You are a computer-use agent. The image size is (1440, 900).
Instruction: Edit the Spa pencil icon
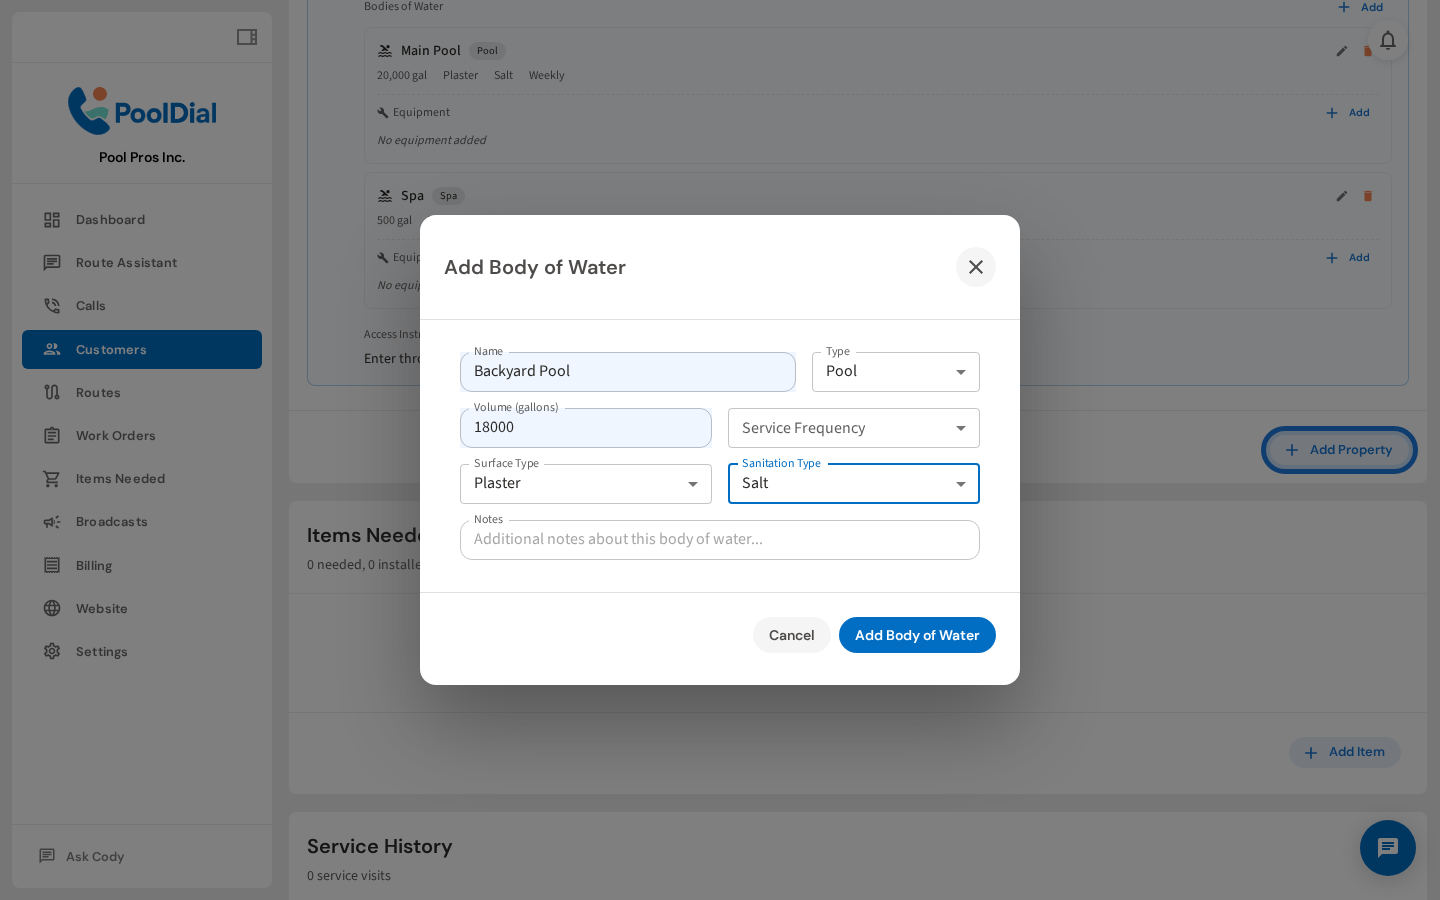click(x=1341, y=196)
